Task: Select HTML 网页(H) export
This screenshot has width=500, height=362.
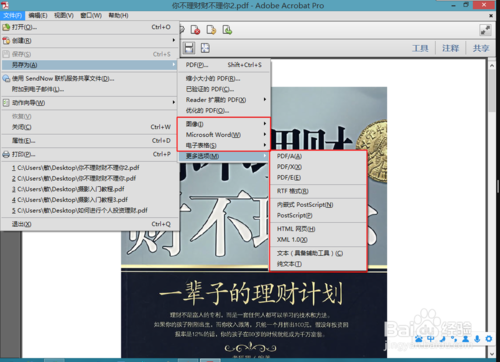Action: (x=318, y=229)
